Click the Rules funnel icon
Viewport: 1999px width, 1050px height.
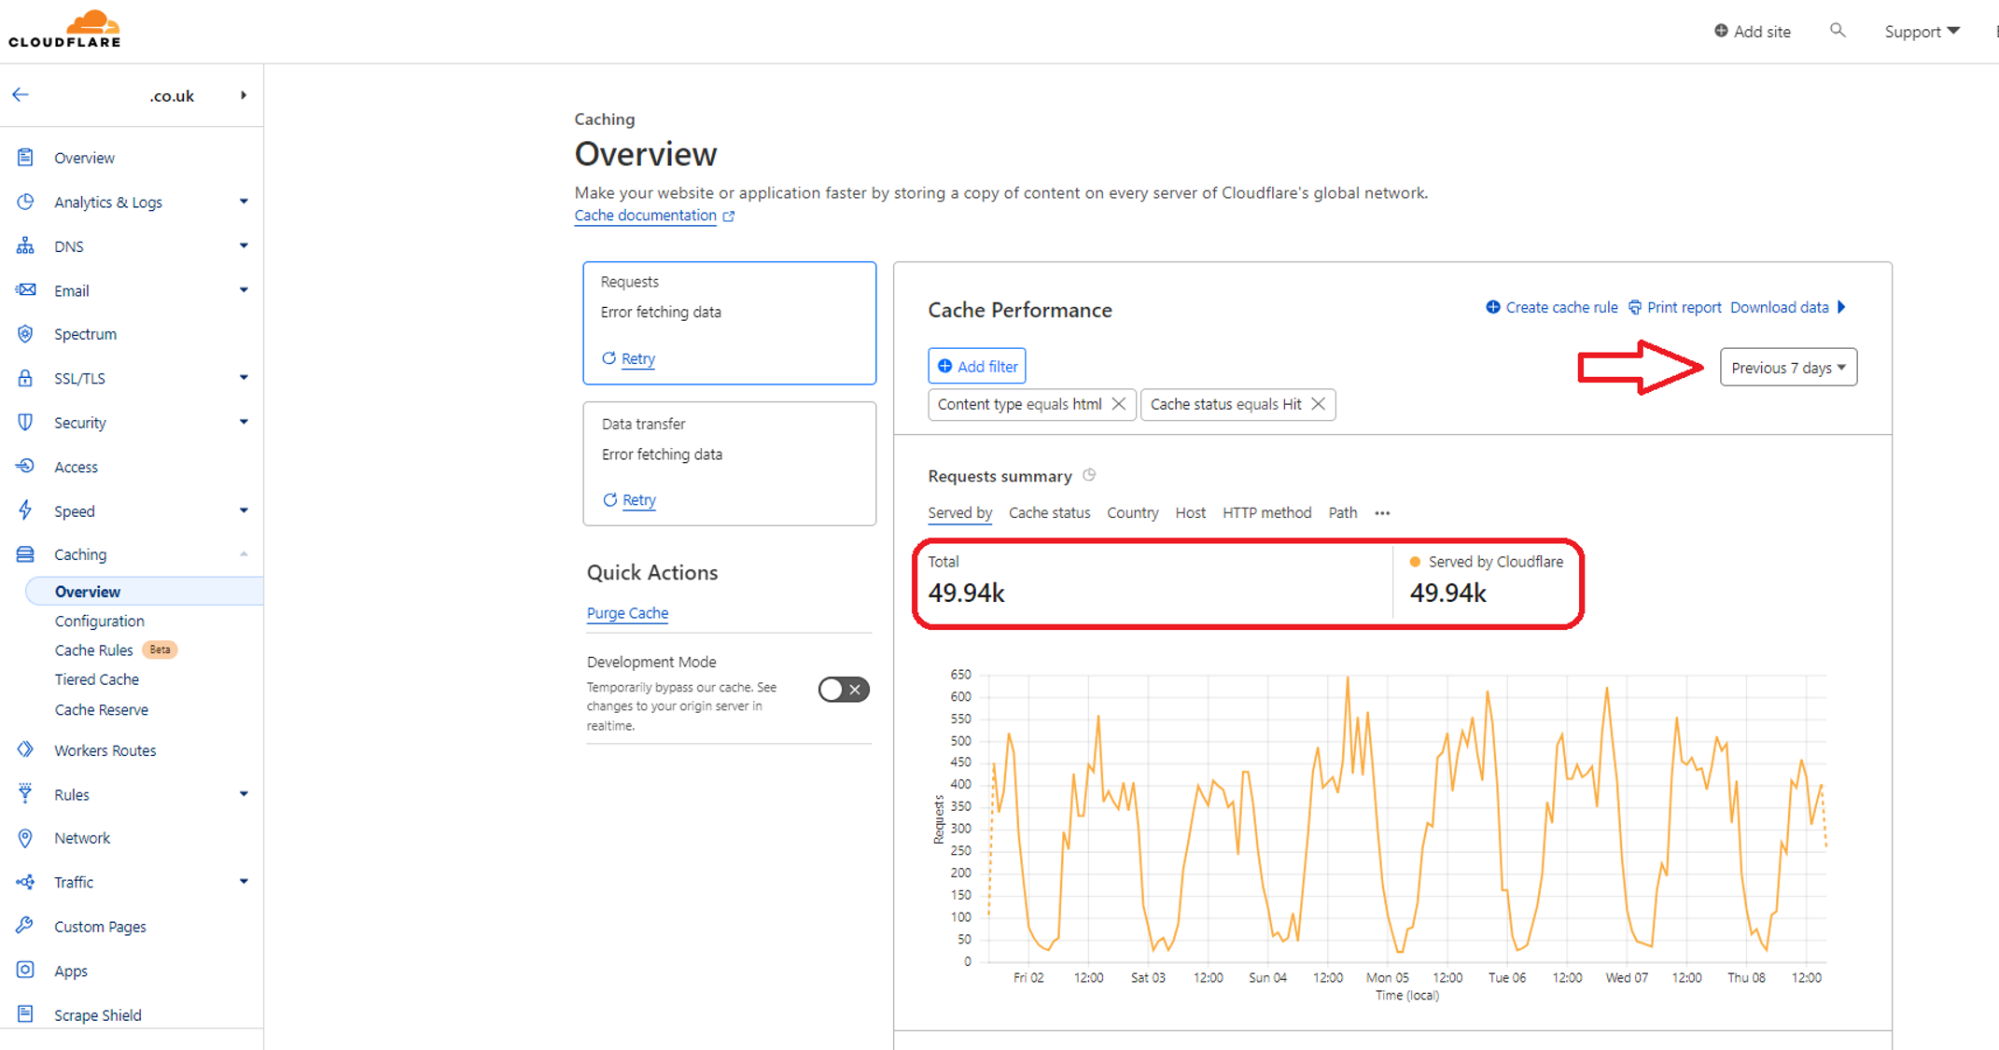[25, 794]
